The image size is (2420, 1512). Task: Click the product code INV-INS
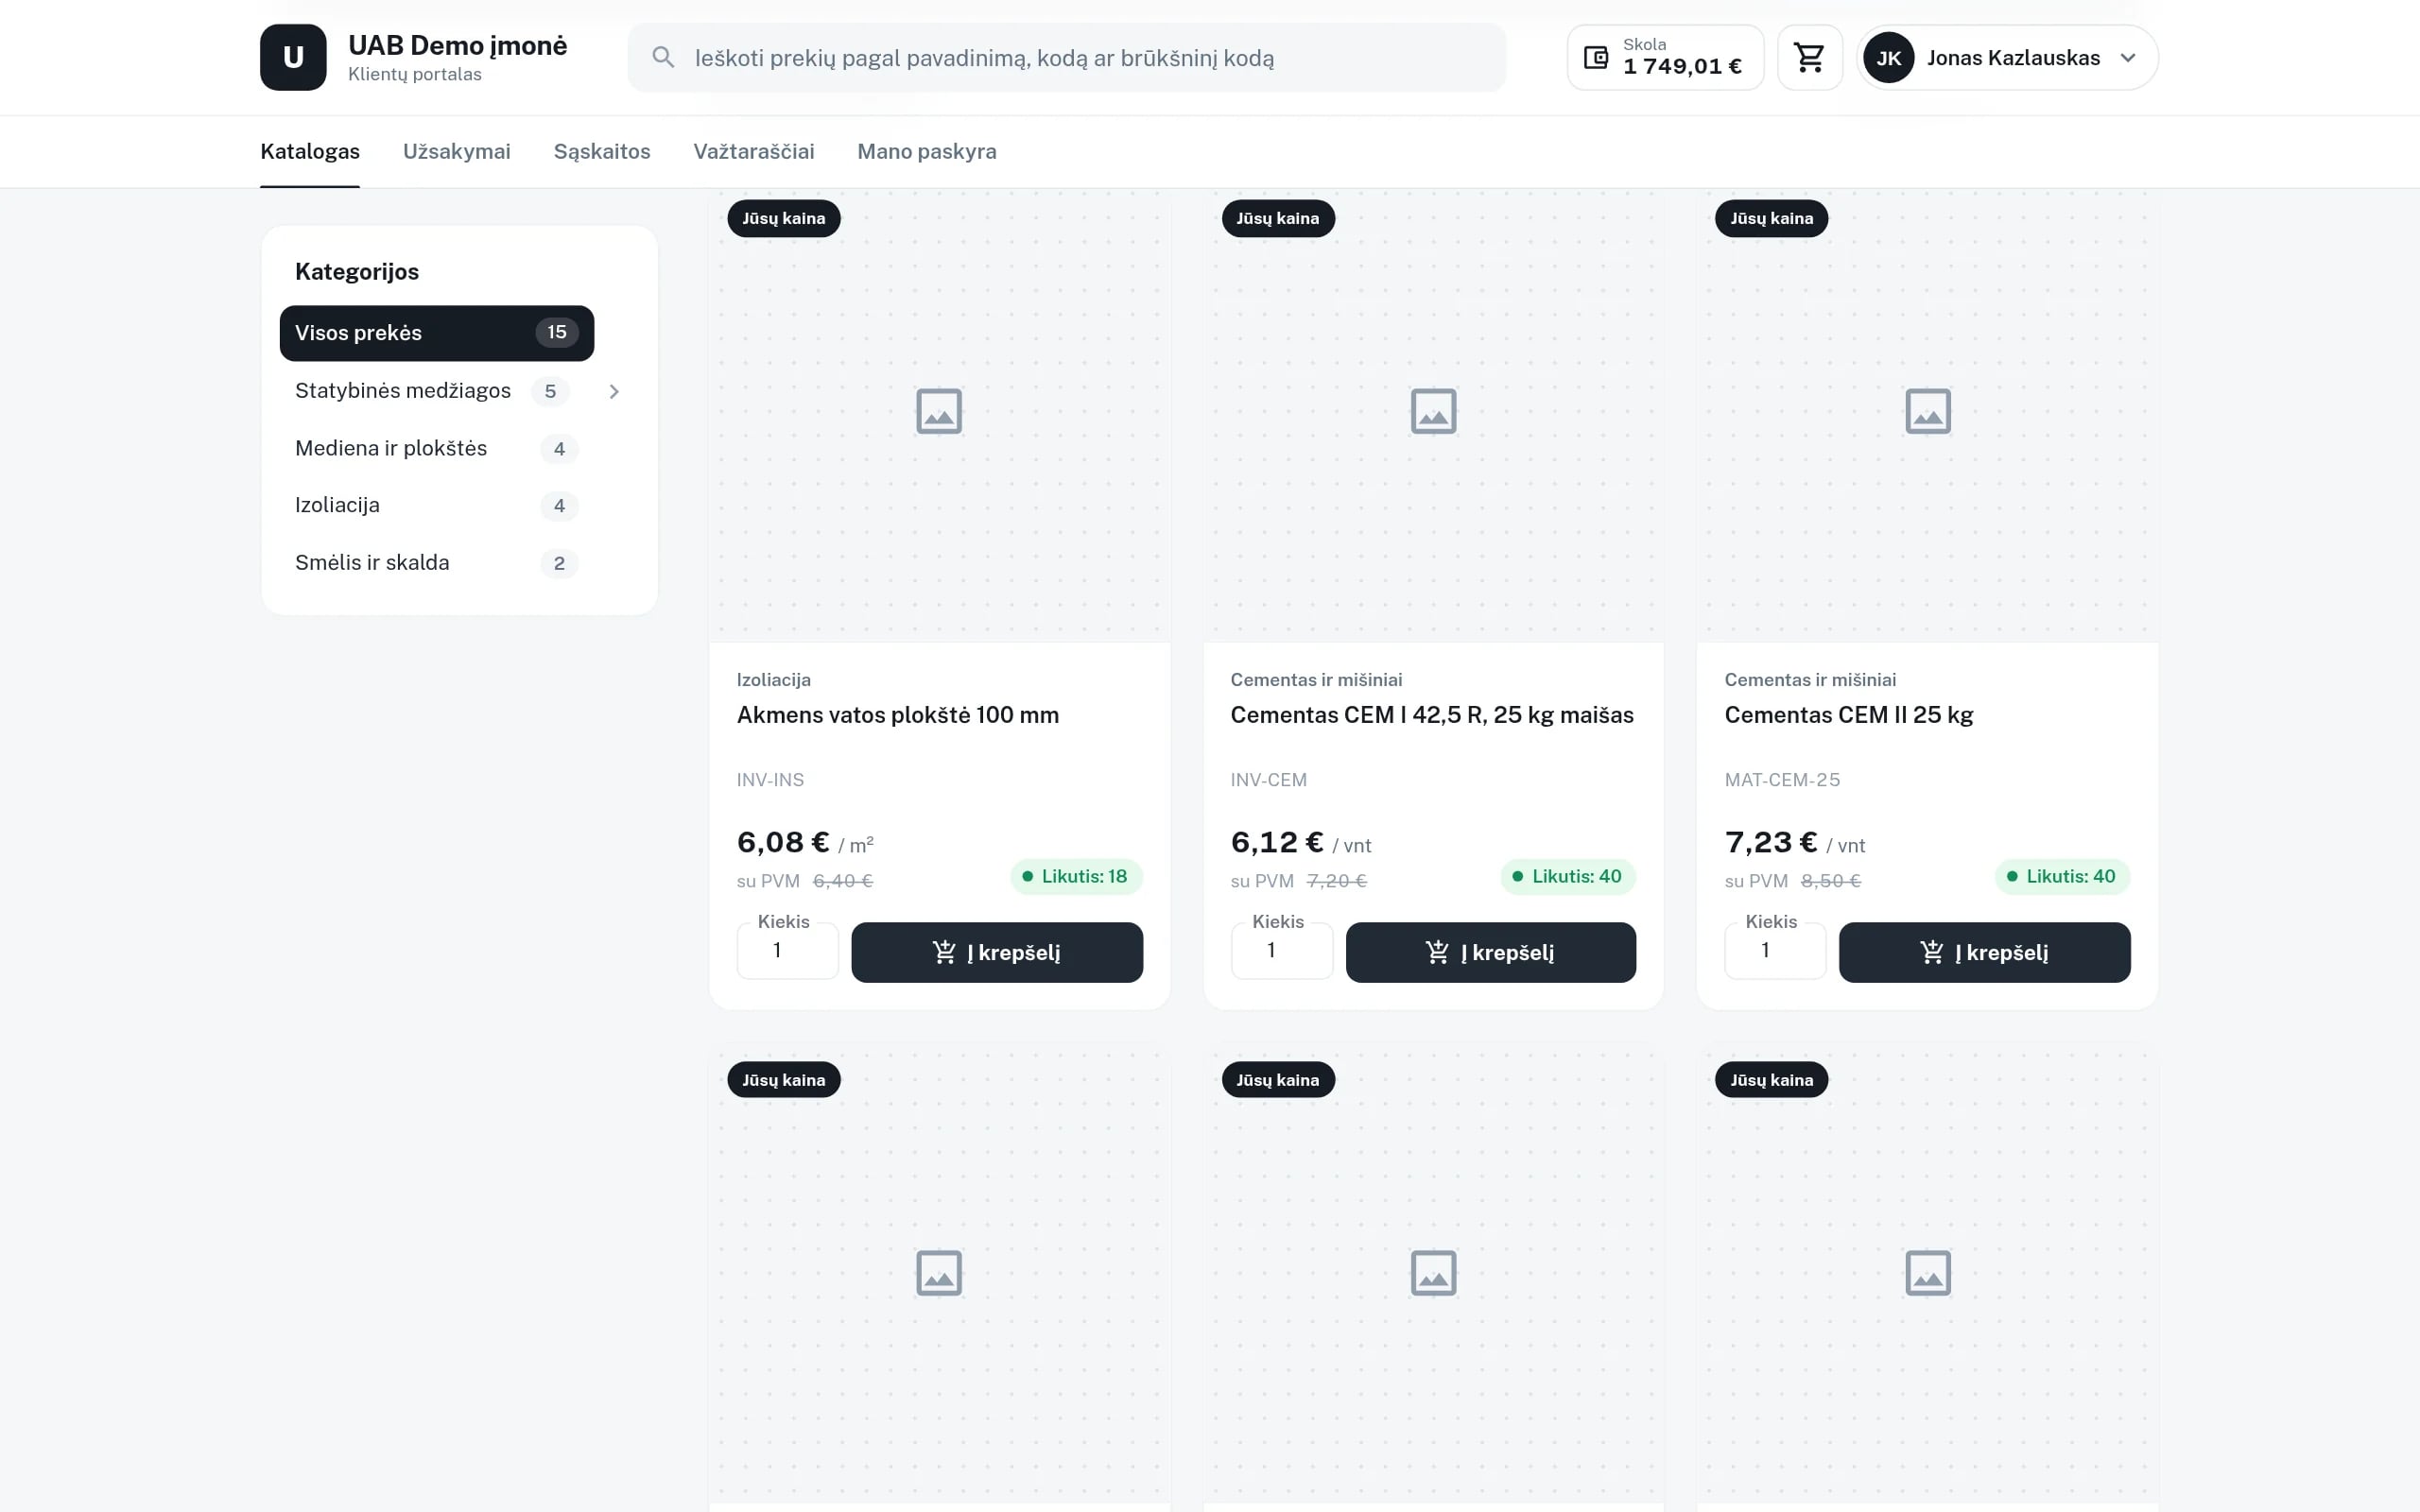click(x=770, y=780)
